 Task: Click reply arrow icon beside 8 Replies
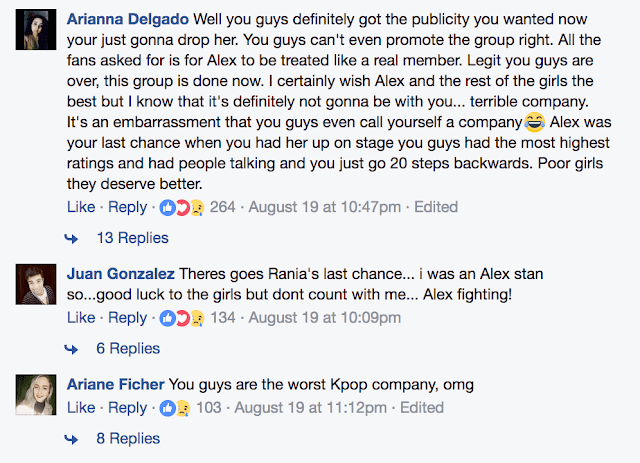coord(72,439)
